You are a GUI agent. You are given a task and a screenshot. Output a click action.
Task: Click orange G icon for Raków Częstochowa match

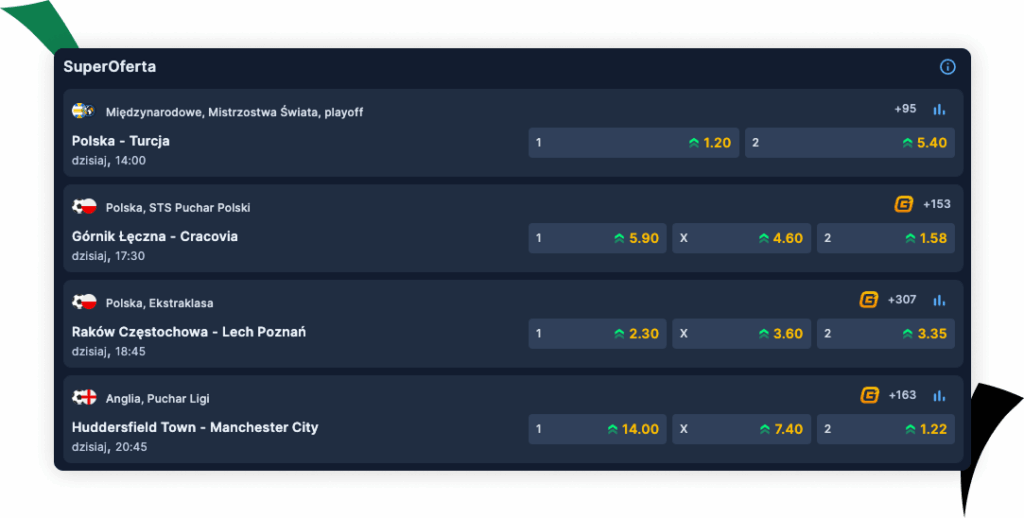click(868, 299)
